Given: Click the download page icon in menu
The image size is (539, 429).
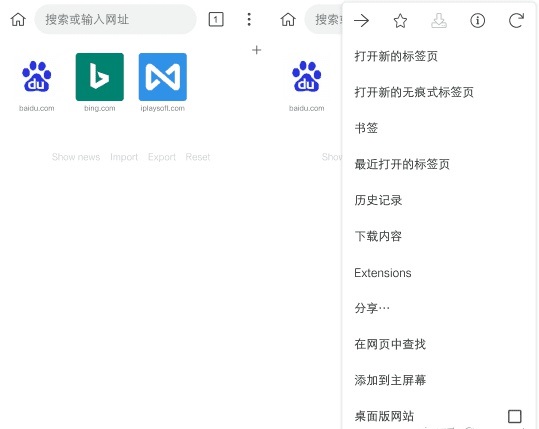Looking at the screenshot, I should pos(439,21).
